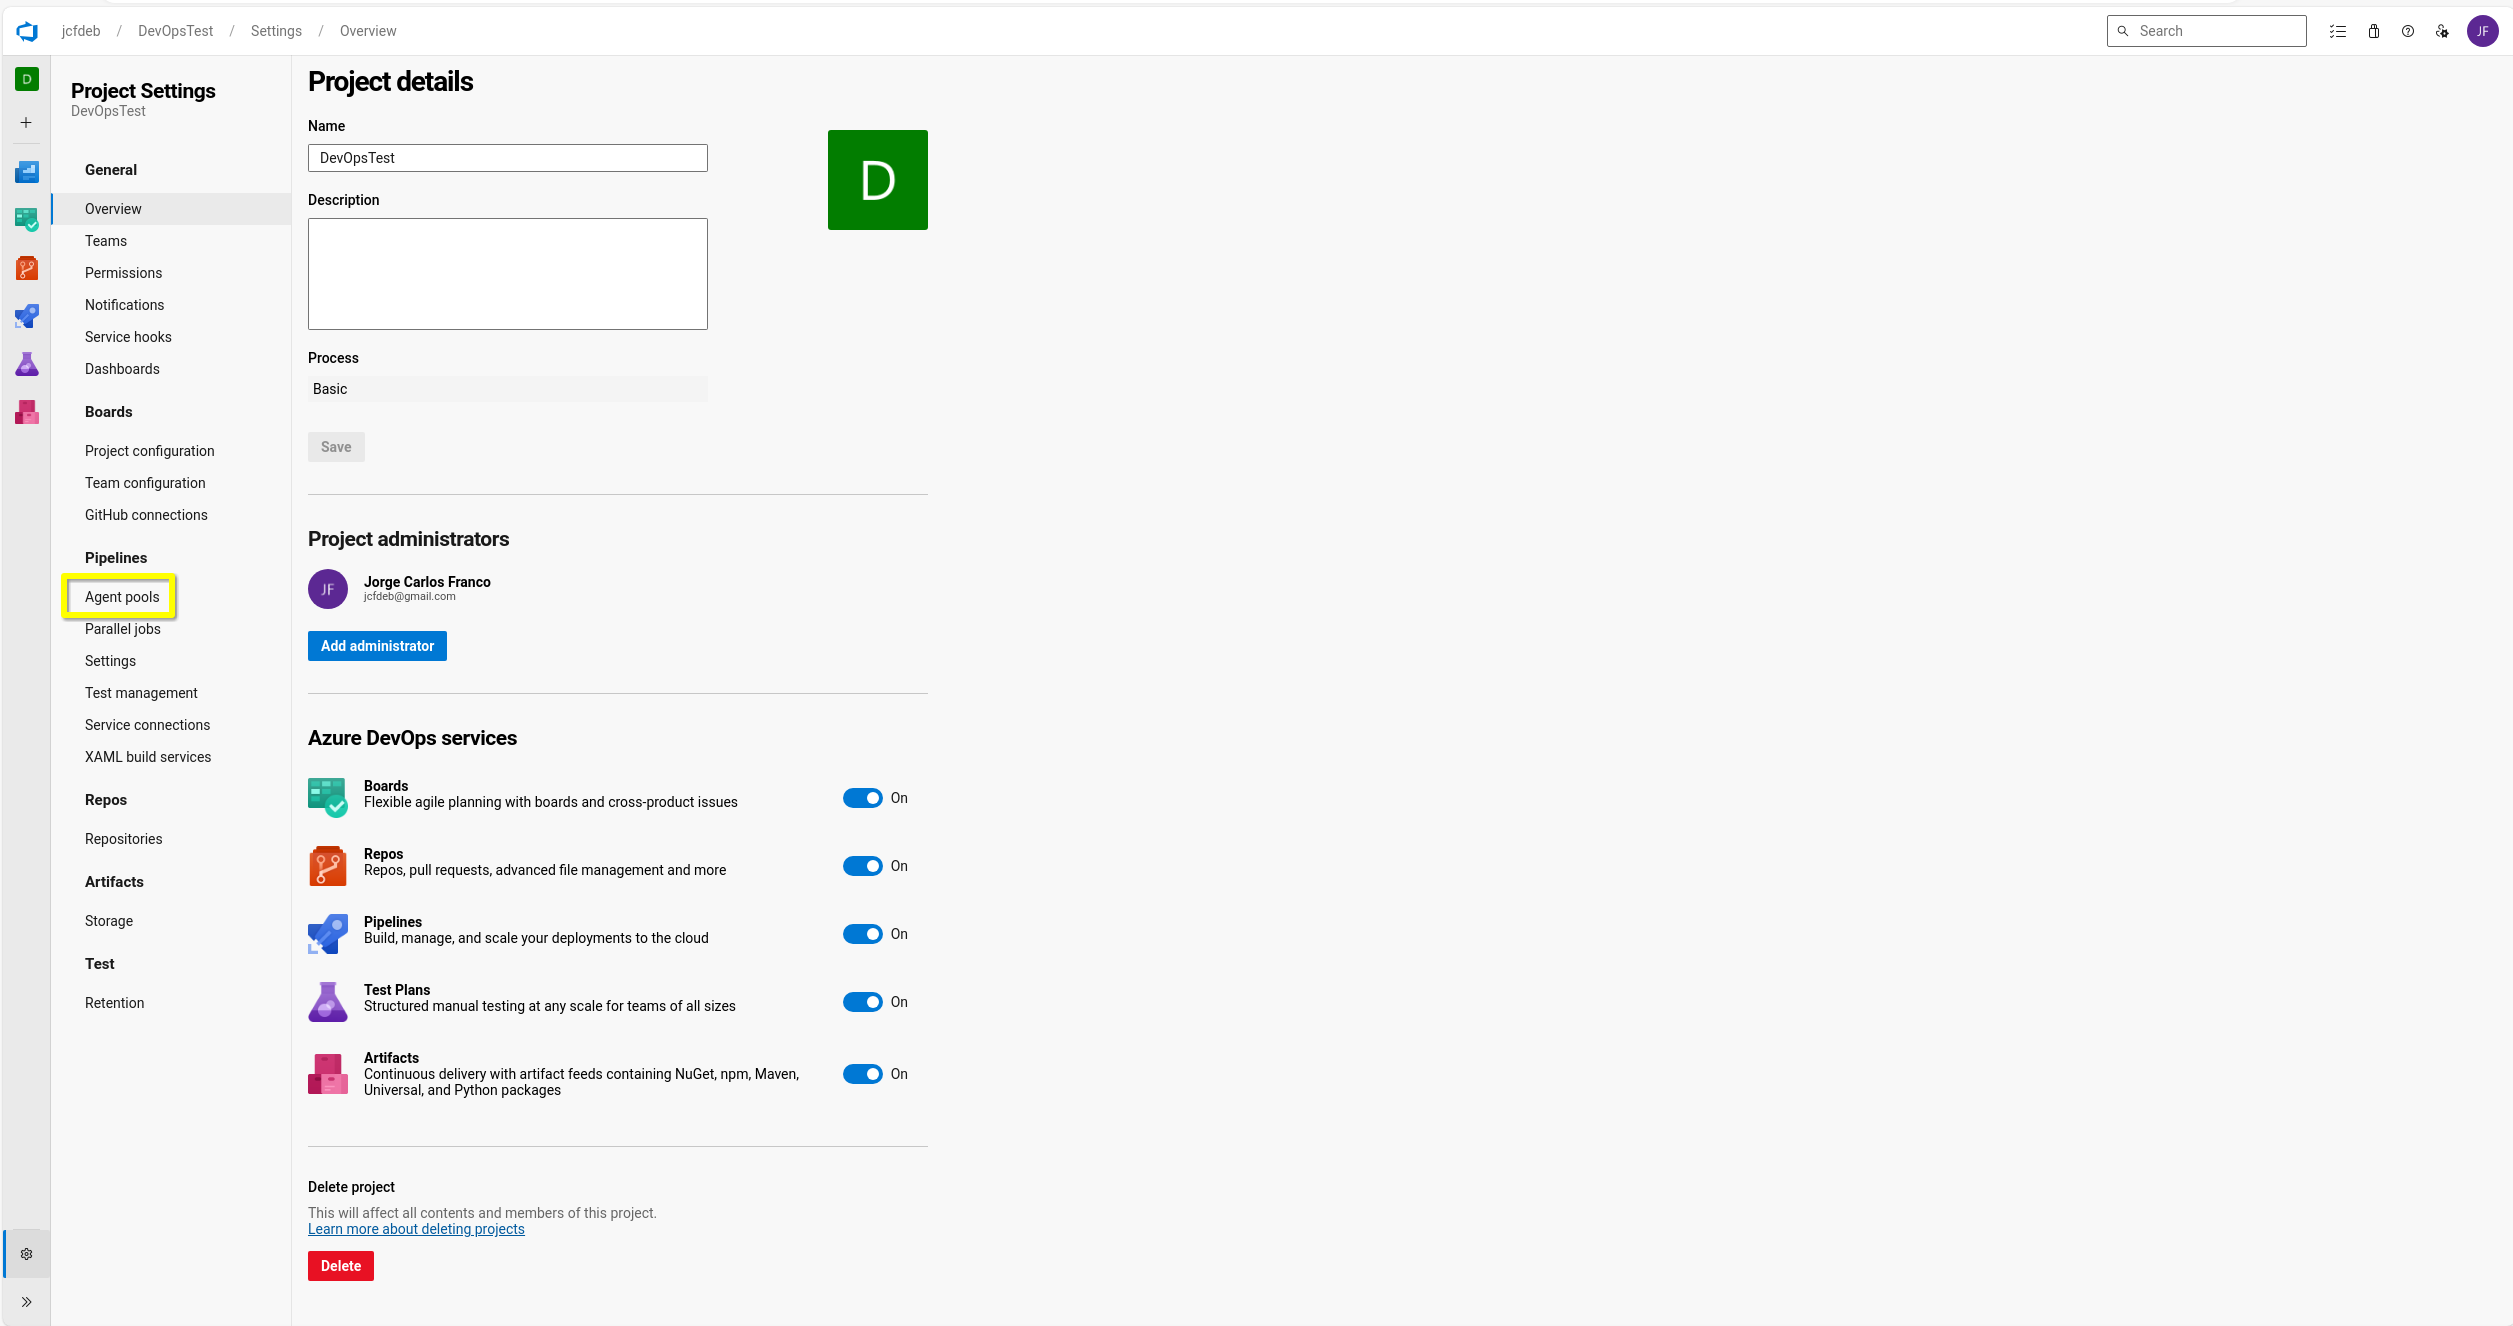
Task: Click the Boards service icon
Action: click(x=328, y=797)
